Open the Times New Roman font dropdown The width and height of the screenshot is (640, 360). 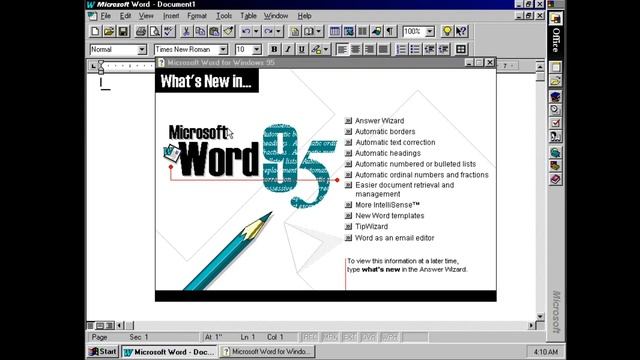[x=223, y=50]
